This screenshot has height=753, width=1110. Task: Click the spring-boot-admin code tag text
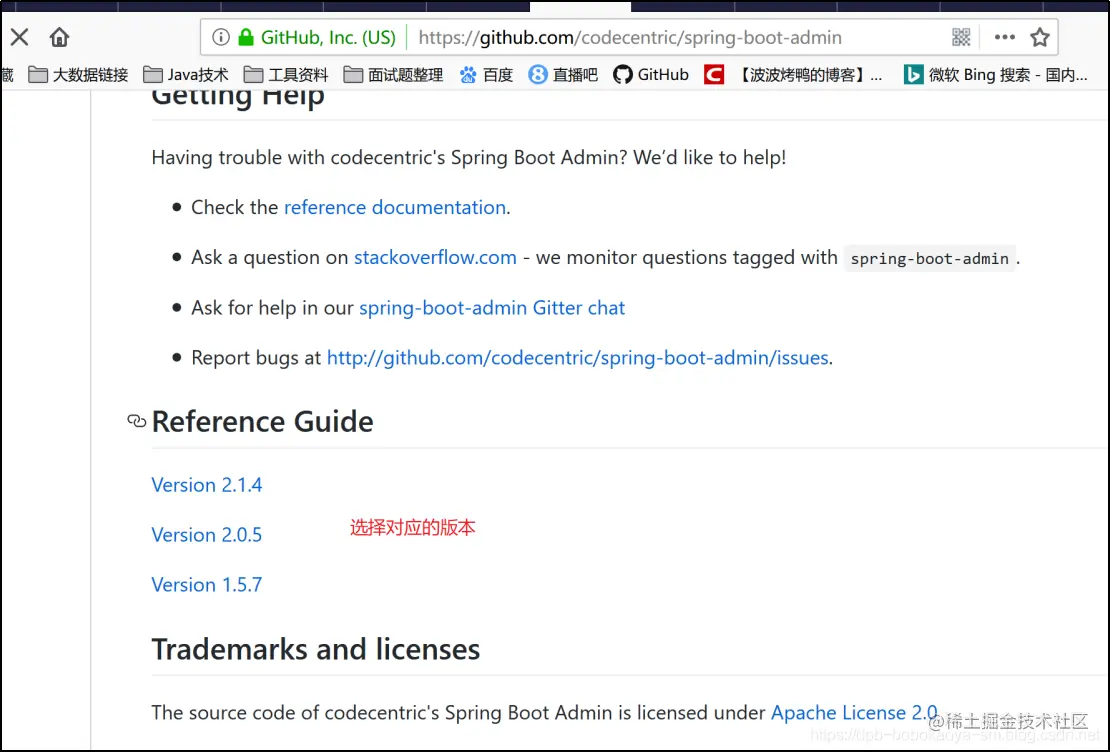coord(929,258)
